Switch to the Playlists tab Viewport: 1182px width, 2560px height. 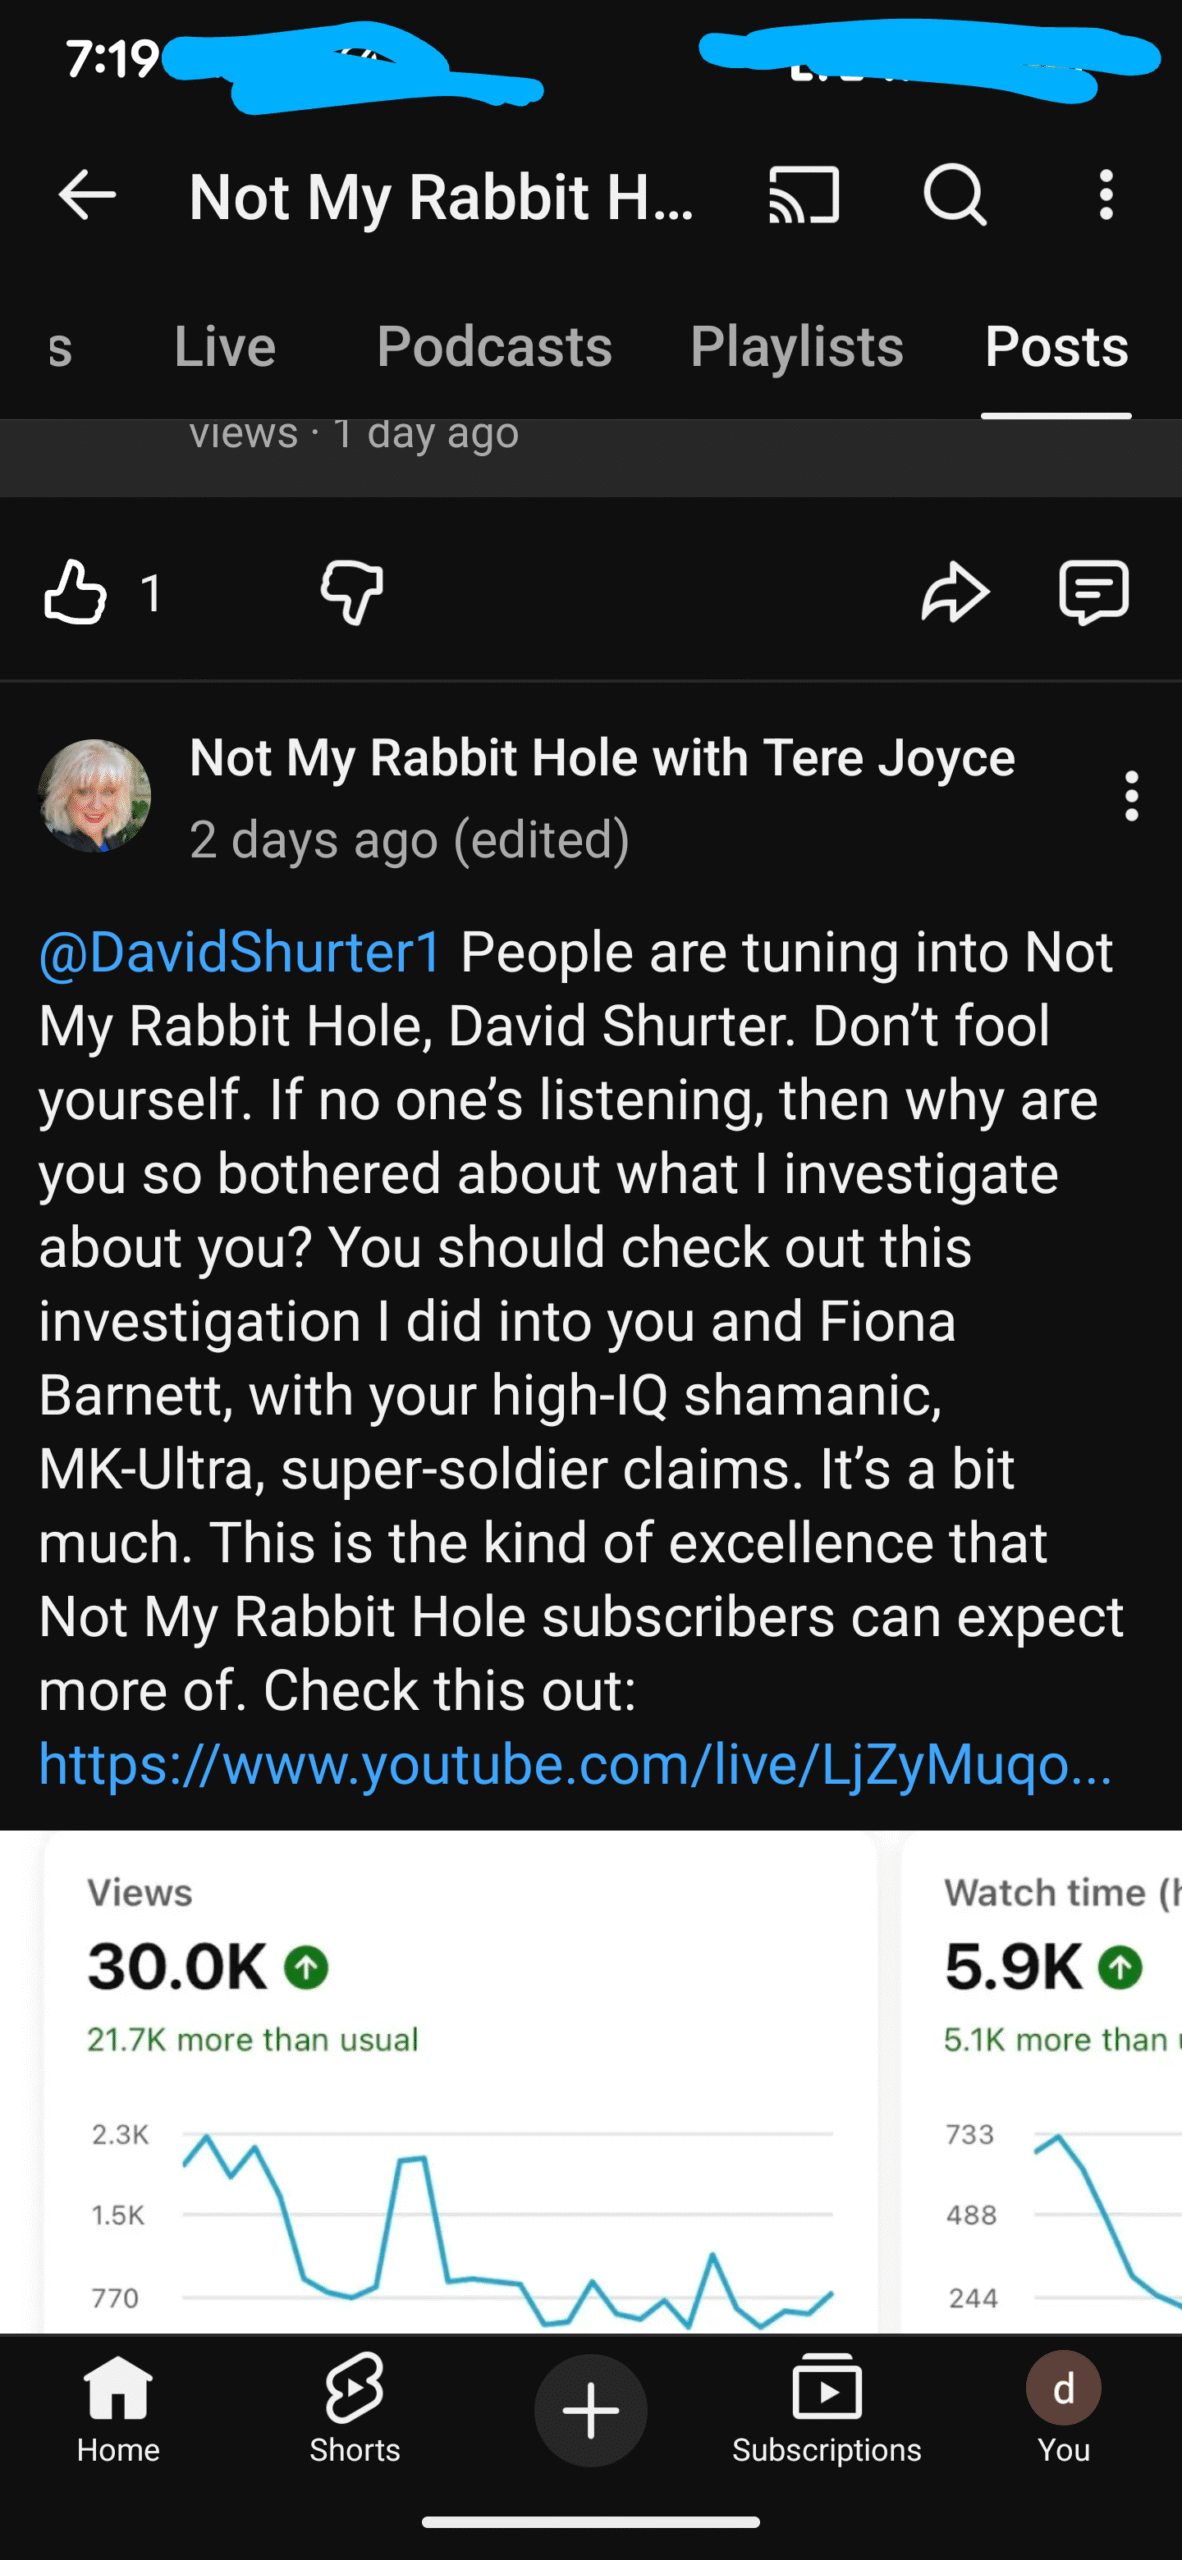coord(797,347)
